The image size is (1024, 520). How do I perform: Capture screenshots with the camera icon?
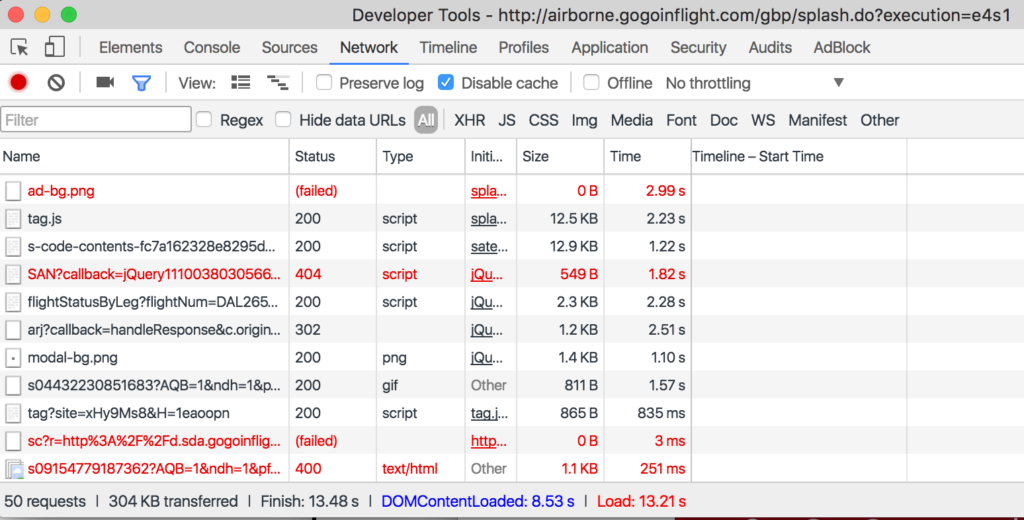(x=105, y=82)
